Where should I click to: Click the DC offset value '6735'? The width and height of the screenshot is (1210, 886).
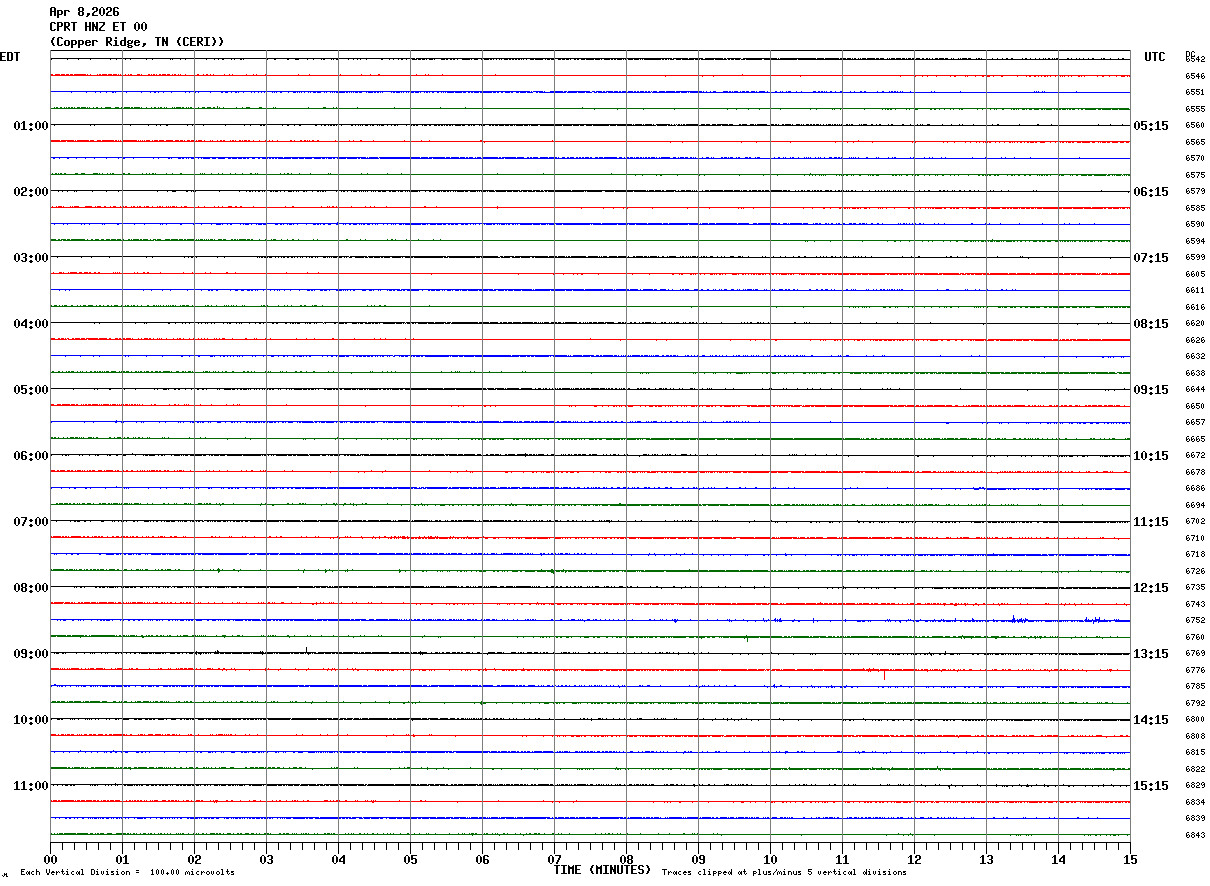point(1195,588)
